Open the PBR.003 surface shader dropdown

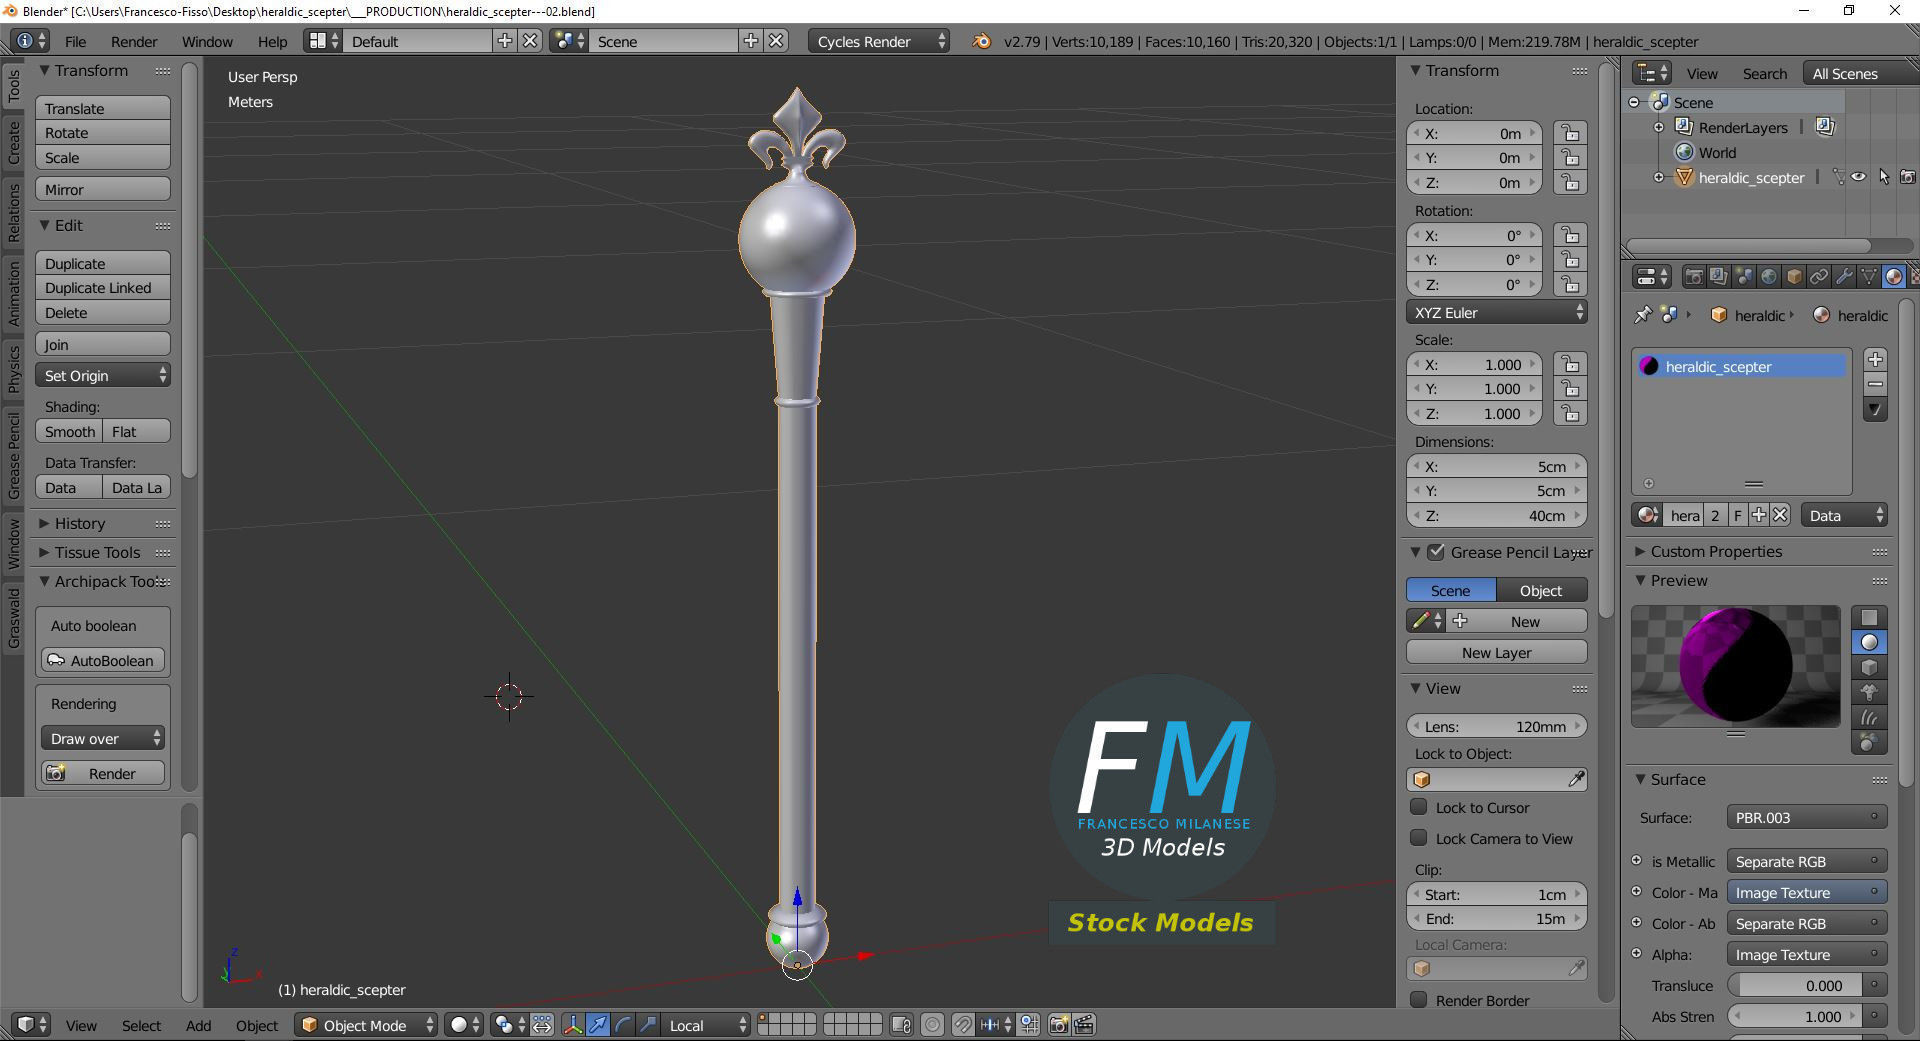[1807, 817]
